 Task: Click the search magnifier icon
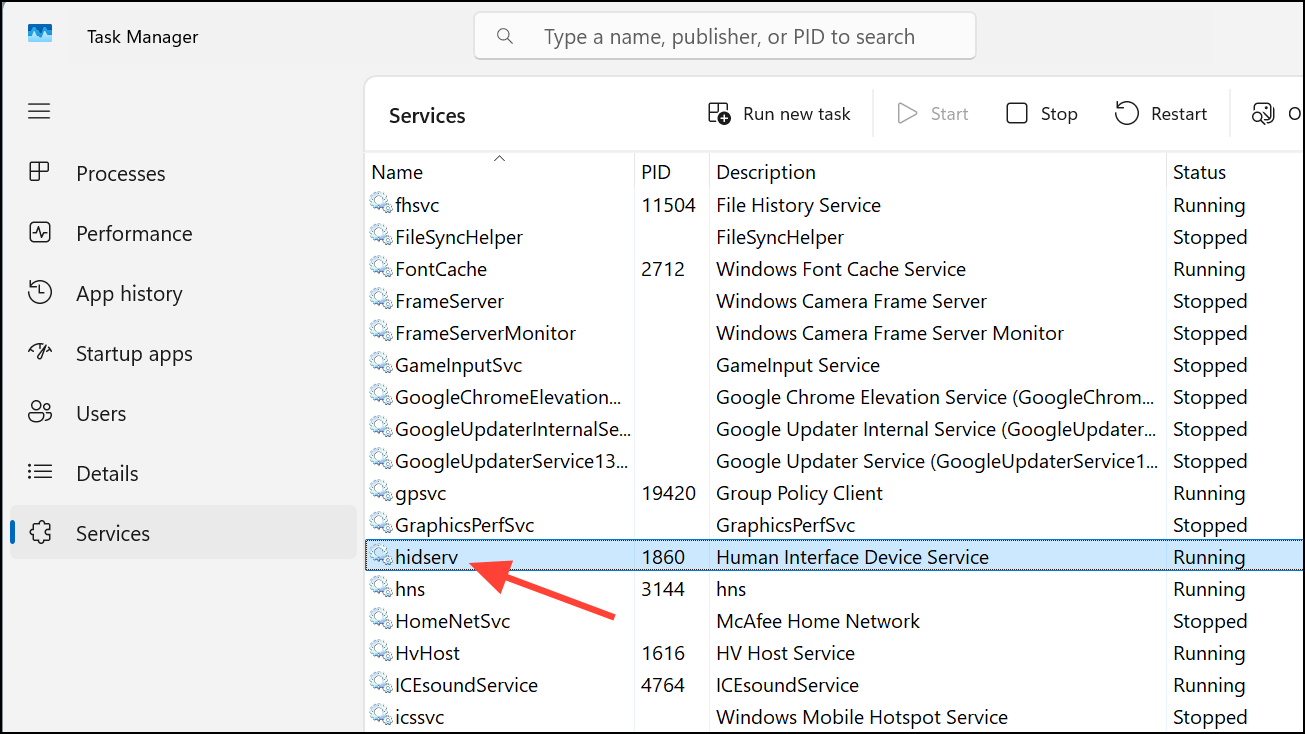point(504,36)
